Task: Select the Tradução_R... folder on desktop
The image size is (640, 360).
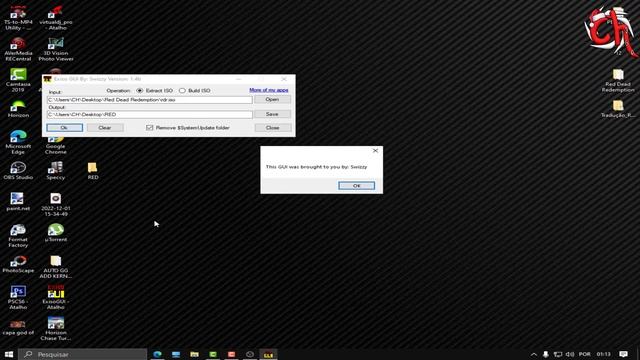Action: [618, 109]
